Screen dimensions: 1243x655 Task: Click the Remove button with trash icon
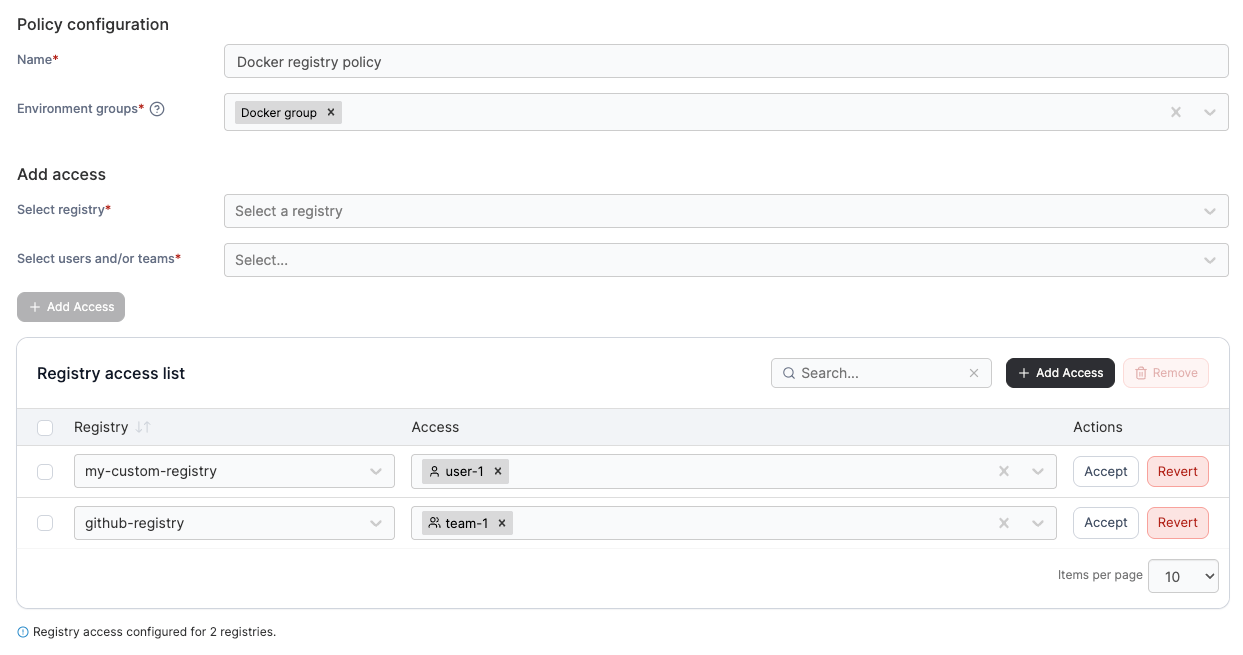click(1166, 373)
